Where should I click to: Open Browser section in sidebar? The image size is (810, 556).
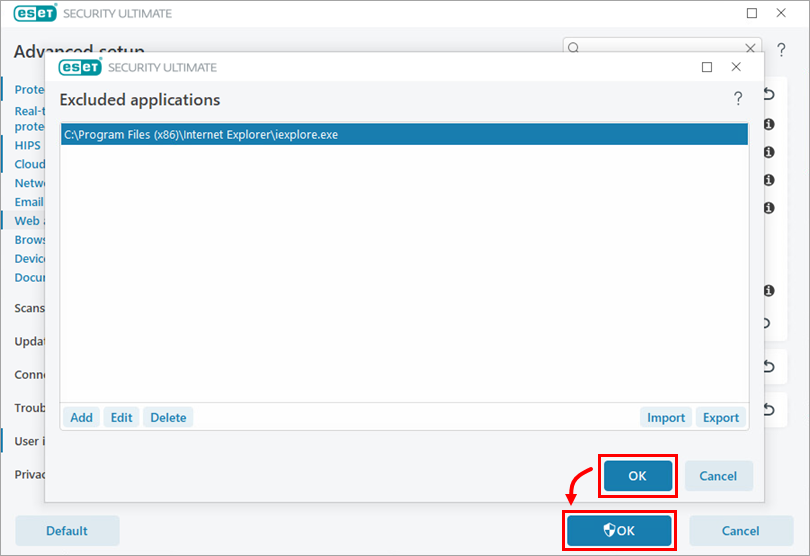click(29, 240)
